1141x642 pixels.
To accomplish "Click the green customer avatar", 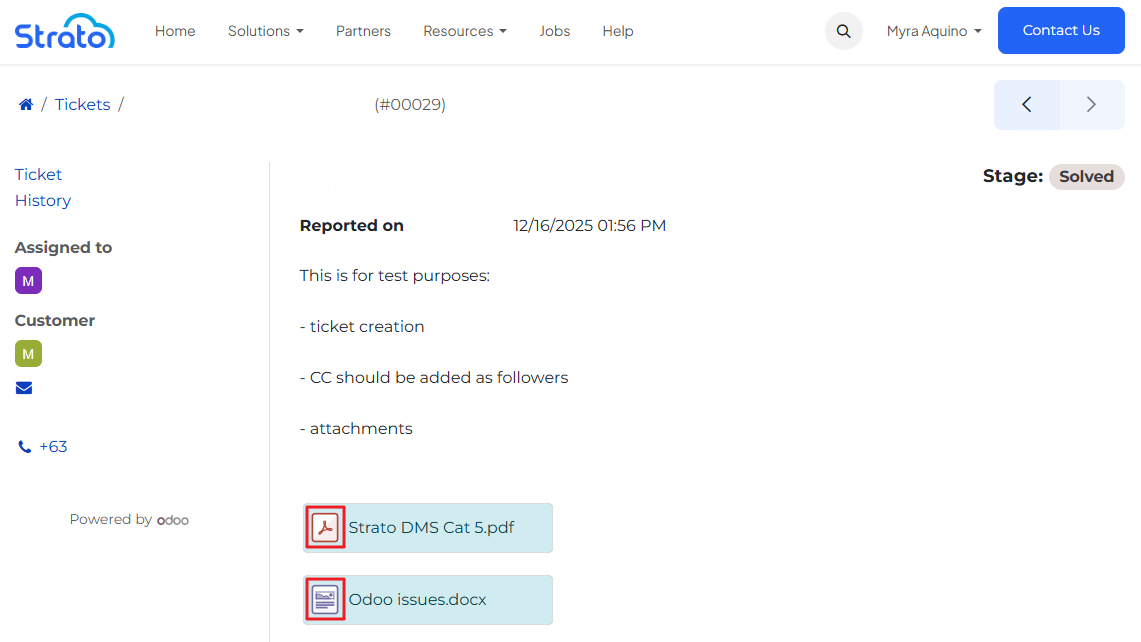I will click(28, 354).
